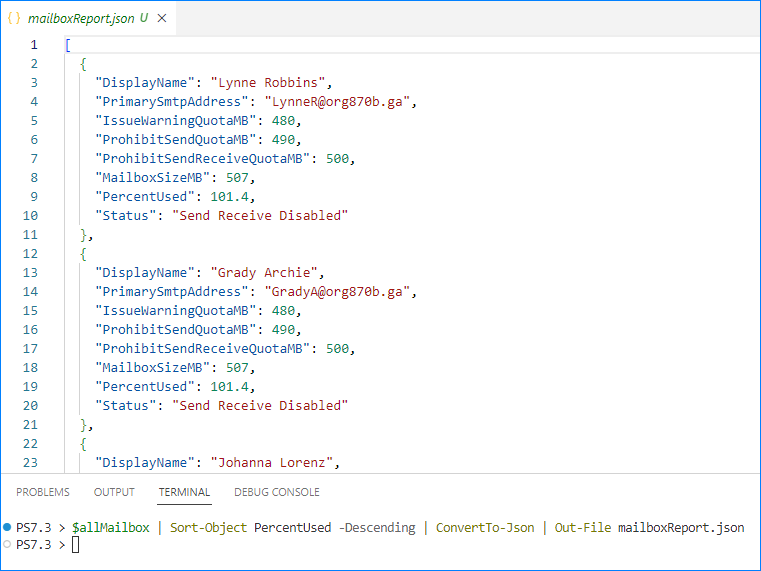761x571 pixels.
Task: Click the "GradyA@org870b.ga" address value
Action: [x=337, y=292]
